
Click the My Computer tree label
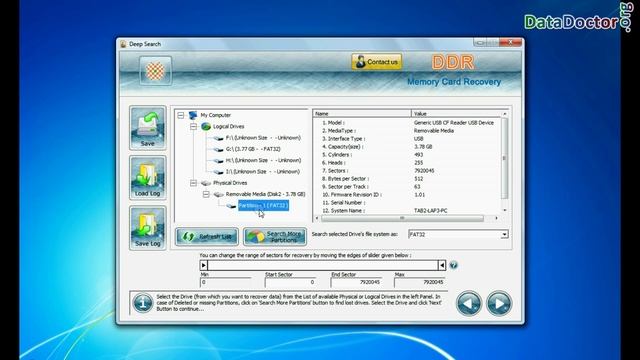[216, 115]
